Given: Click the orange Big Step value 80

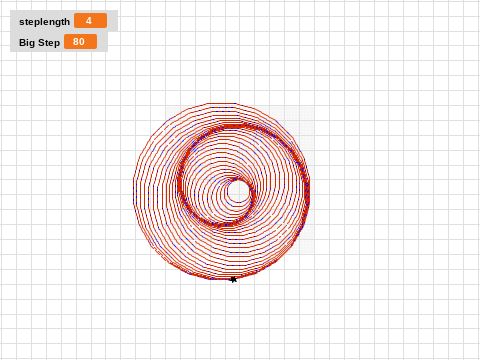Looking at the screenshot, I should click(x=79, y=42).
